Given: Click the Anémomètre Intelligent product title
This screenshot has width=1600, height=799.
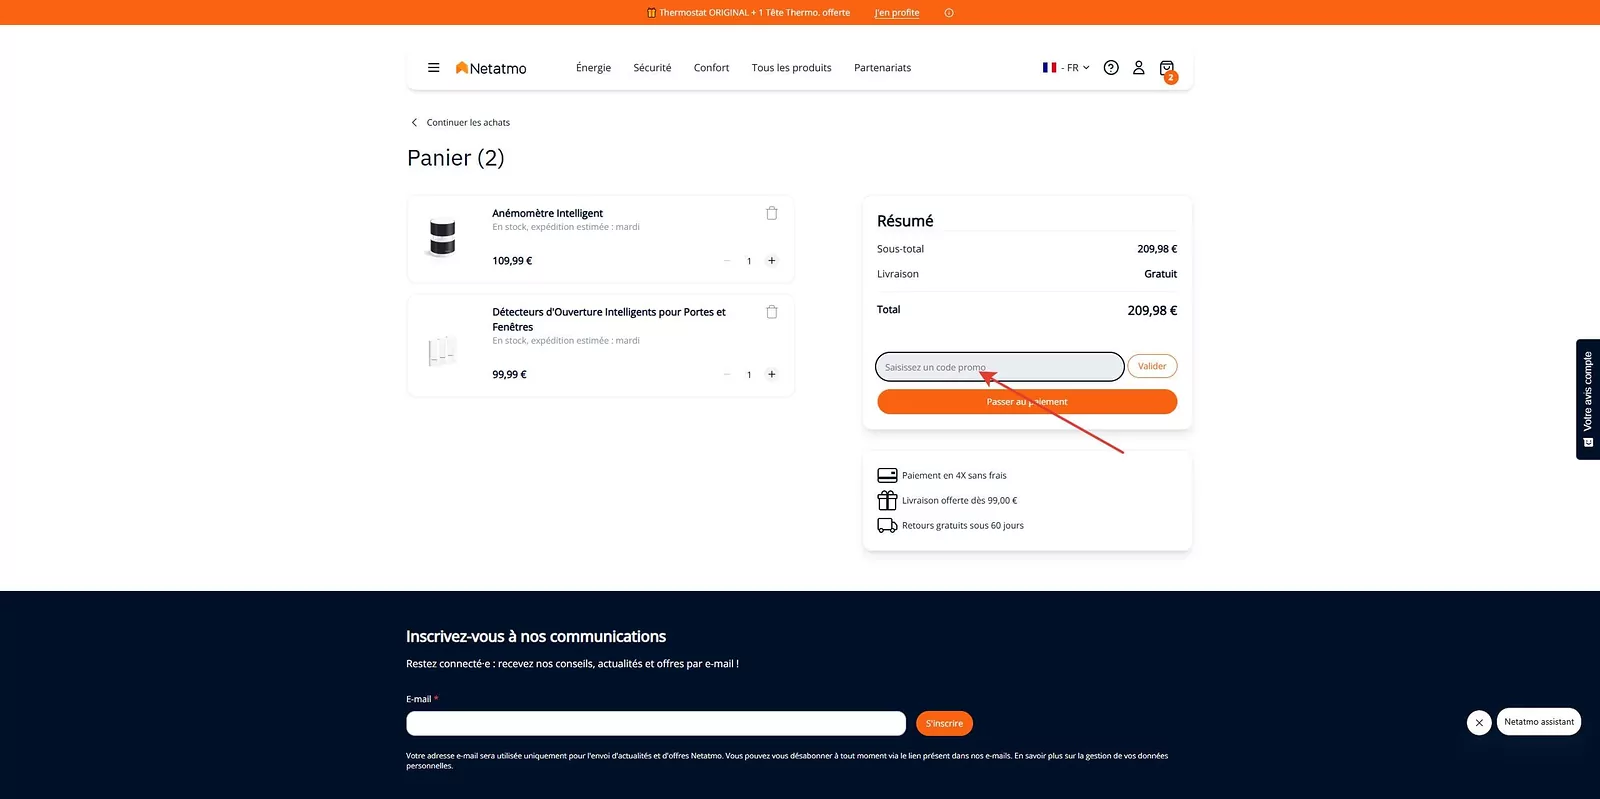Looking at the screenshot, I should tap(547, 213).
